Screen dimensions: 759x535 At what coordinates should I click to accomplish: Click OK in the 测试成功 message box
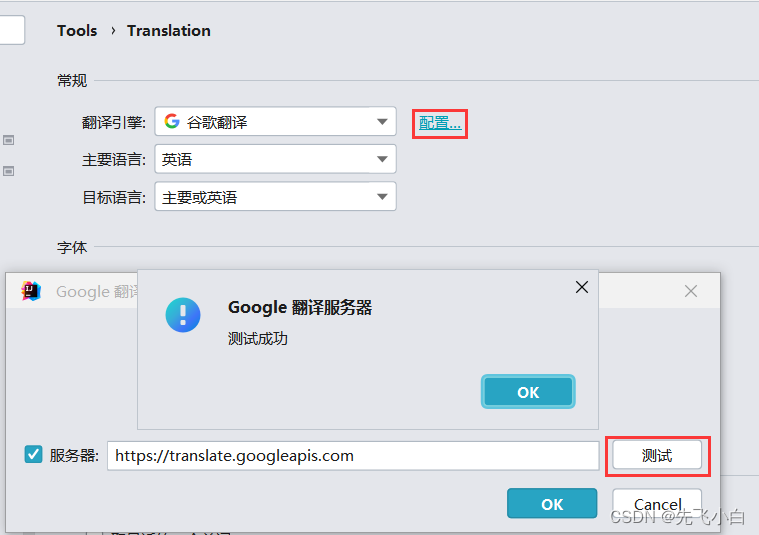click(528, 392)
